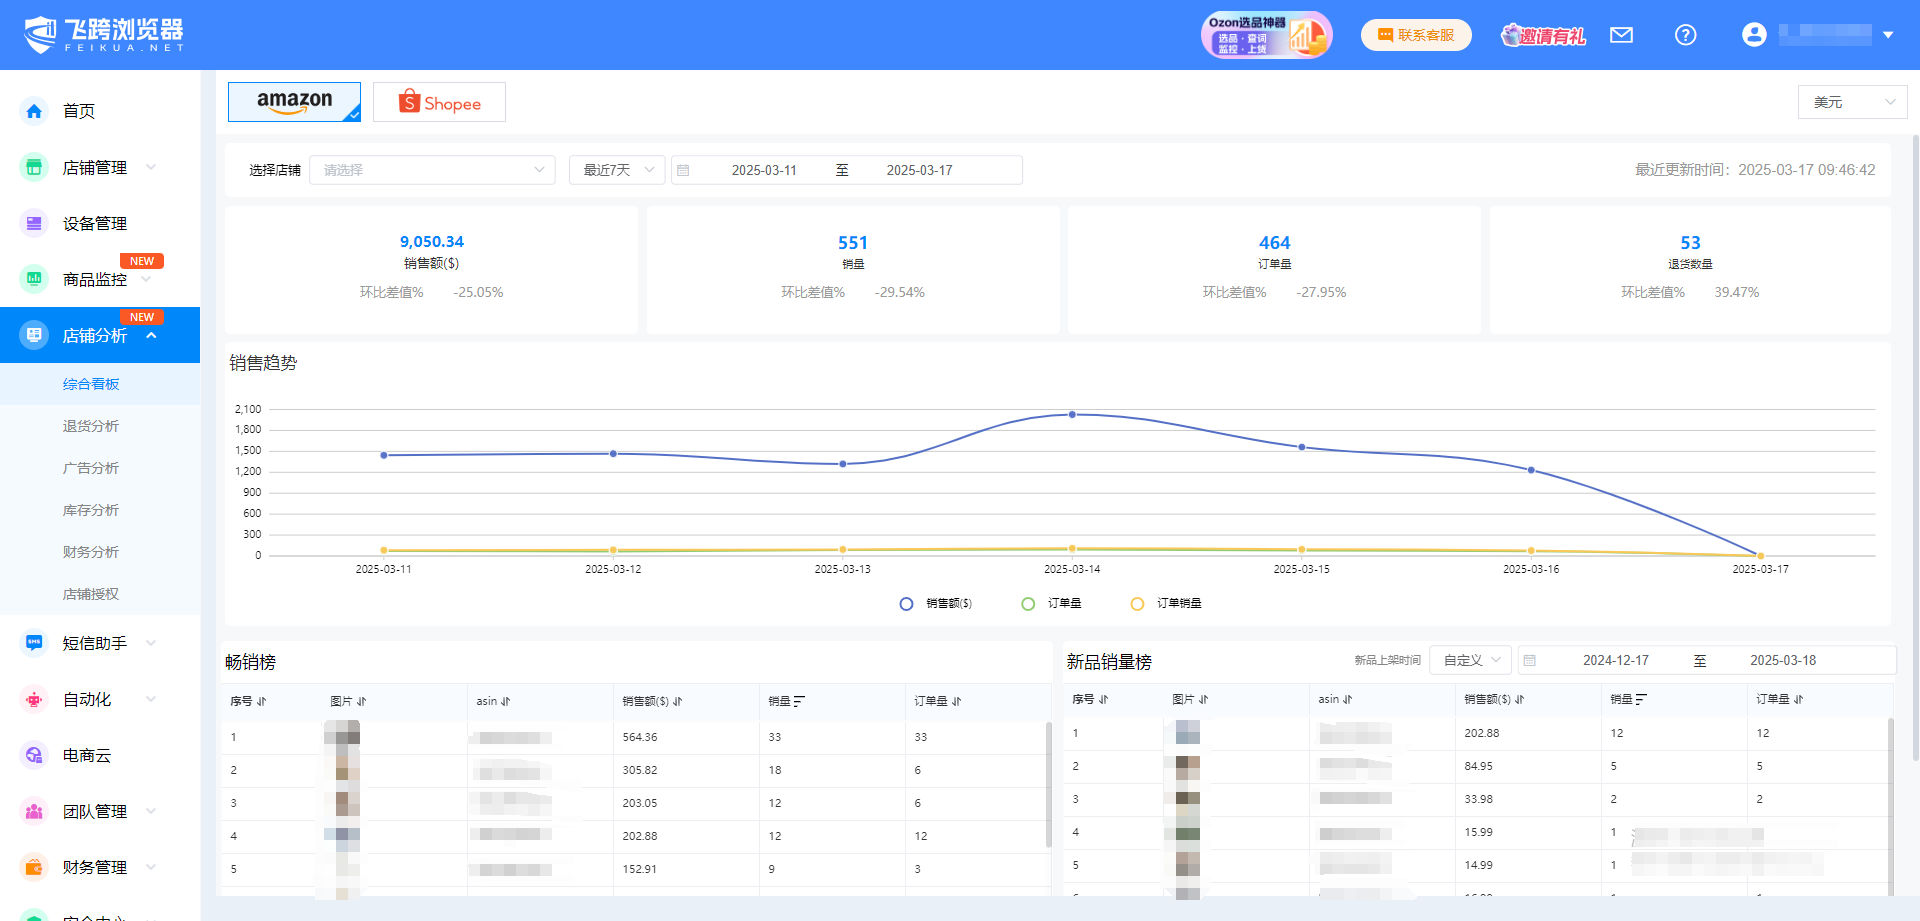Click the 2025-03-14 data point on chart
The width and height of the screenshot is (1920, 921).
[1072, 414]
